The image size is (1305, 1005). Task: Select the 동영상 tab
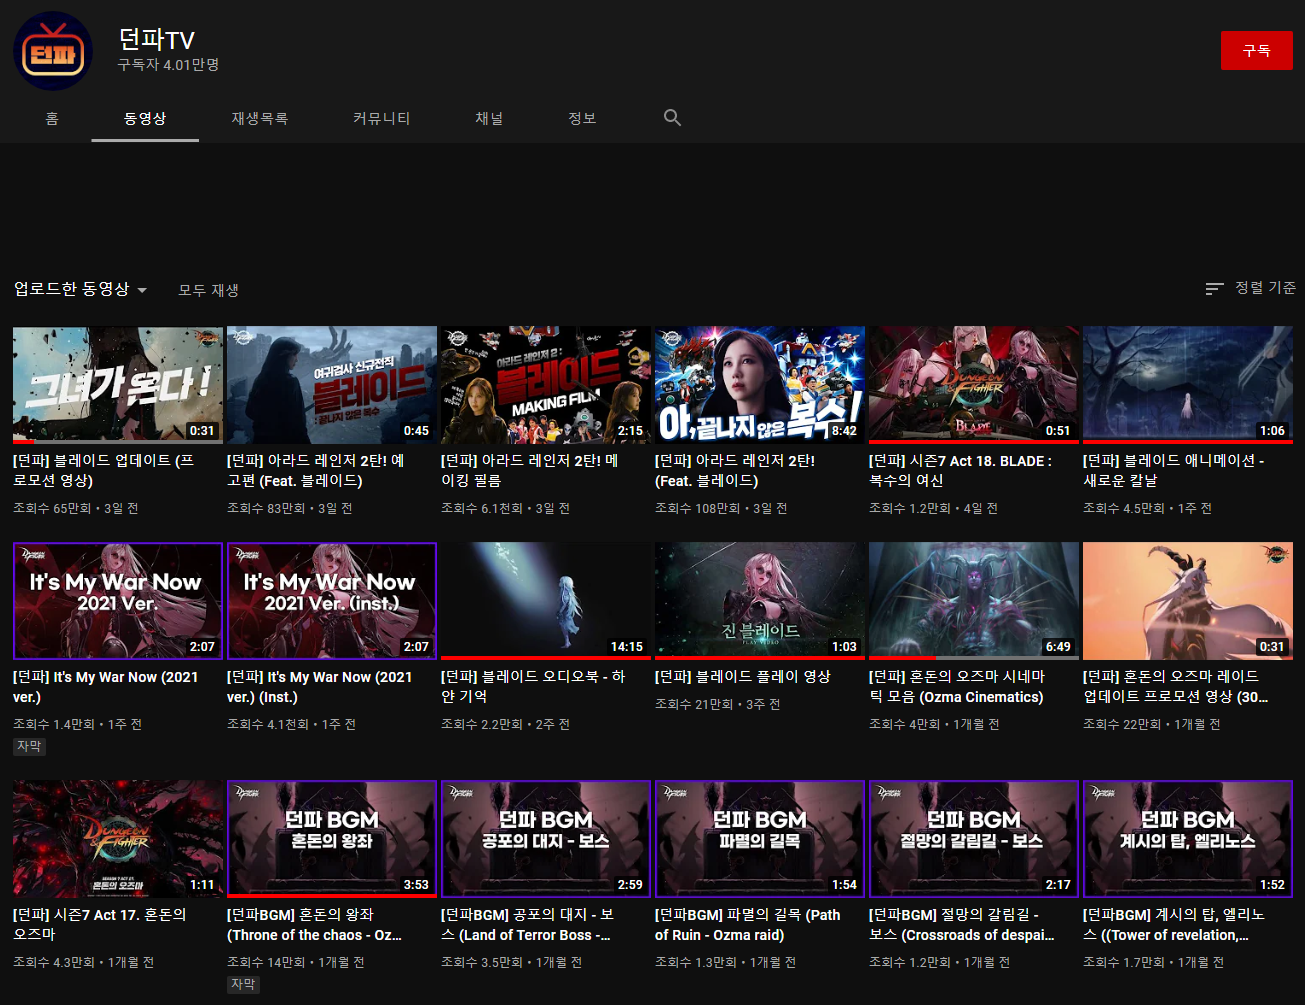[144, 118]
